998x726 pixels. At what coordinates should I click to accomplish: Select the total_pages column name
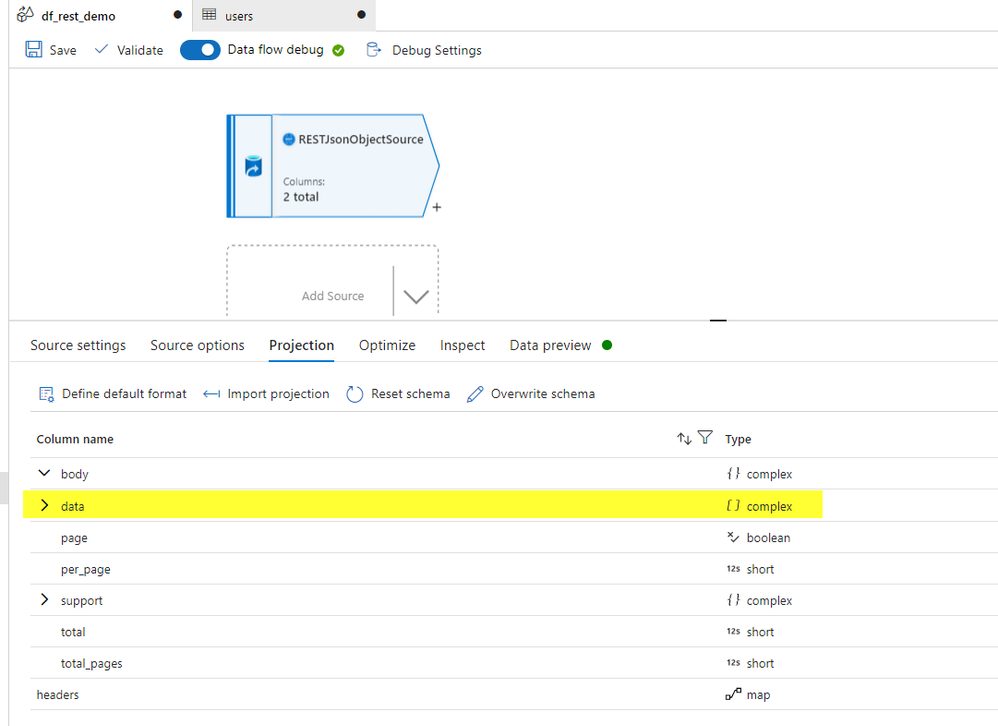click(91, 664)
